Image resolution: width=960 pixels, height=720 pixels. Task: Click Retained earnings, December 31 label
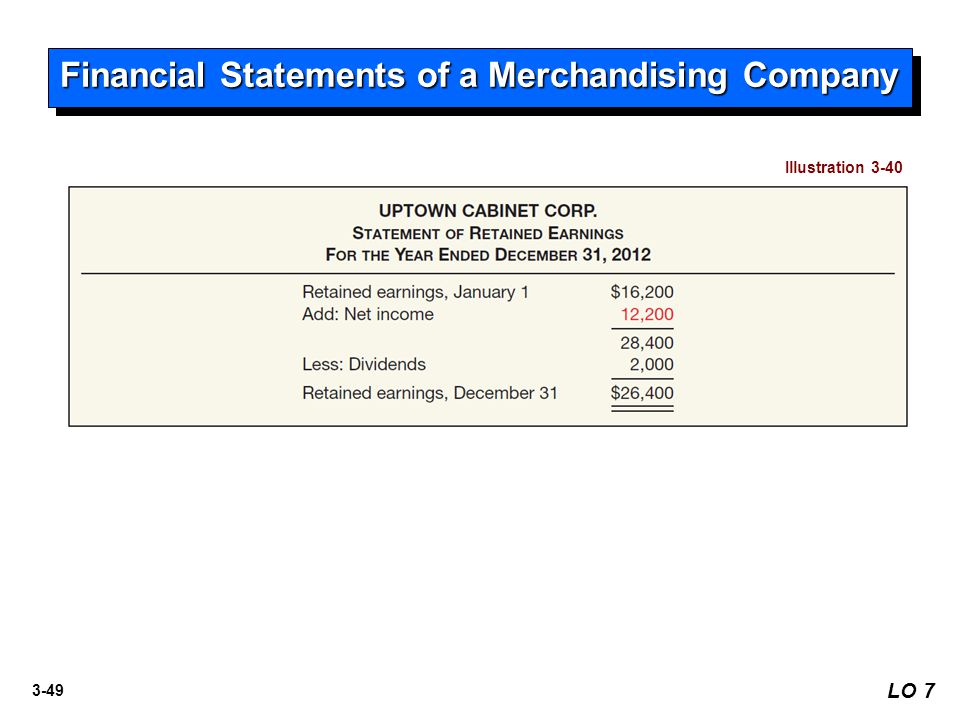(x=430, y=393)
